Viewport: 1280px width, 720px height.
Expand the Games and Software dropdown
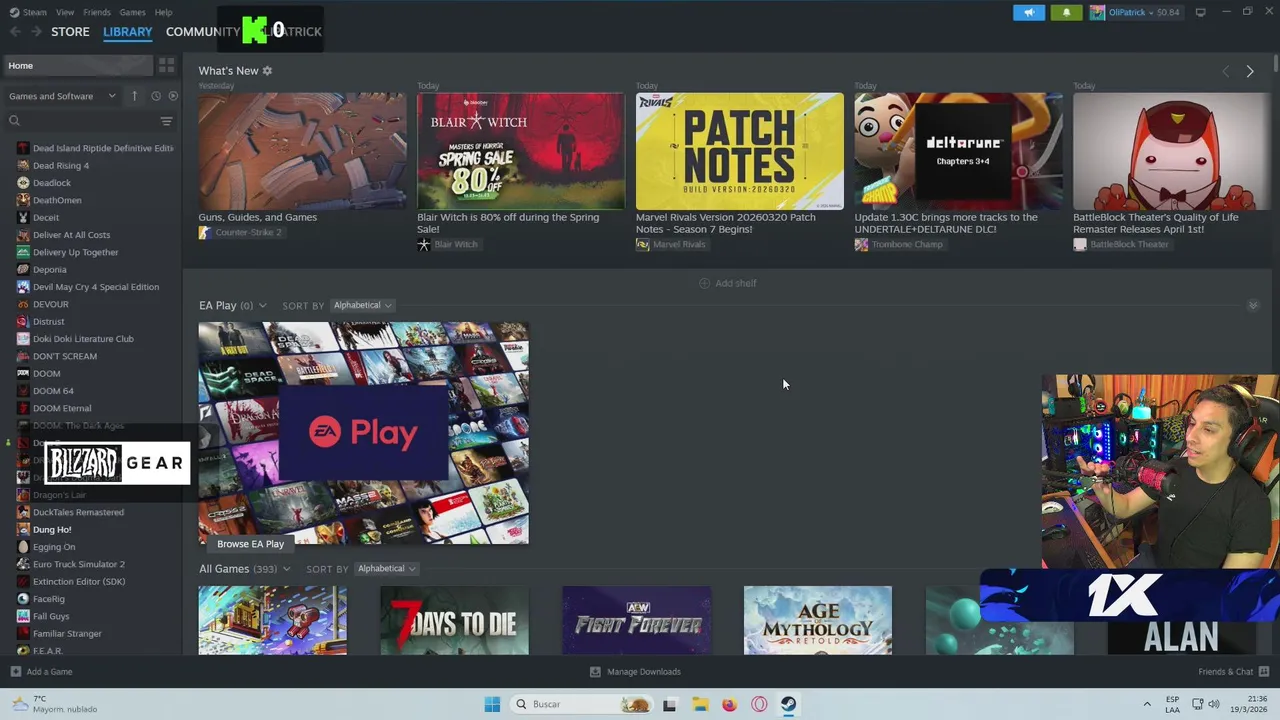tap(62, 96)
